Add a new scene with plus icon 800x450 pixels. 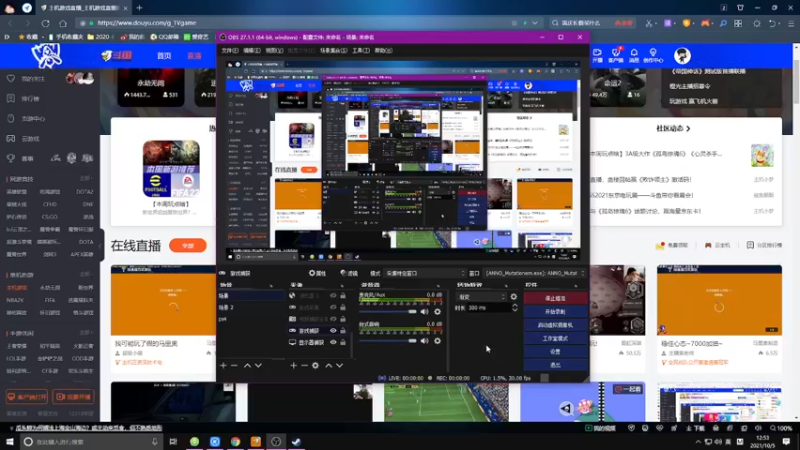click(x=223, y=365)
